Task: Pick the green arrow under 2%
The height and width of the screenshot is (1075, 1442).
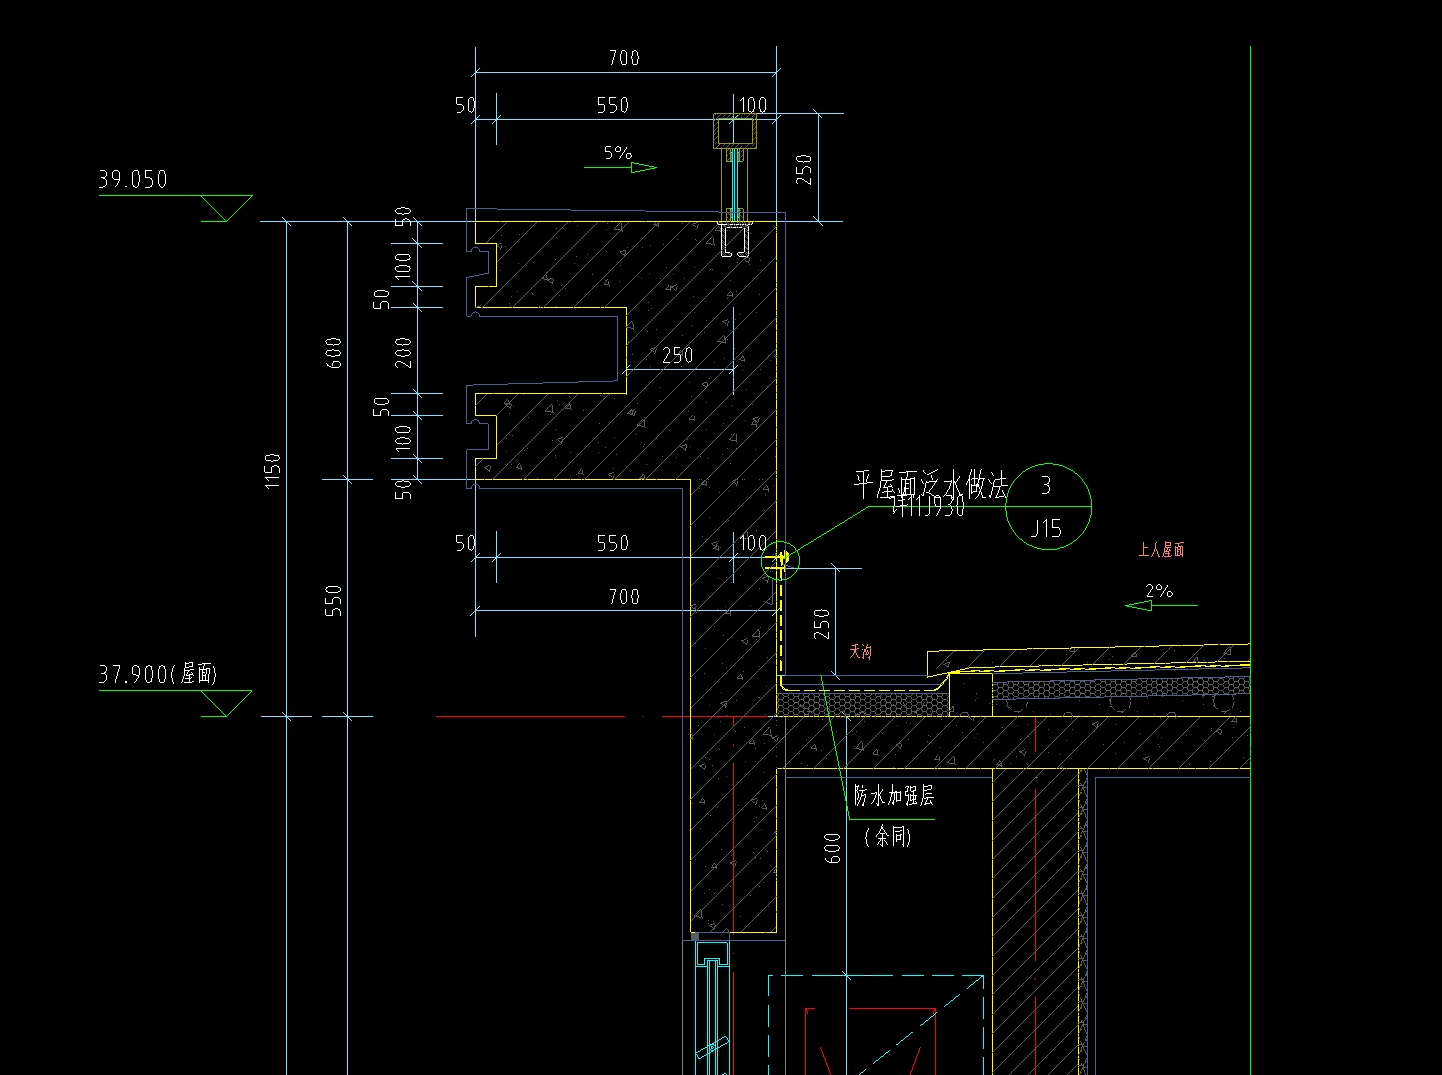Action: [x=1161, y=606]
